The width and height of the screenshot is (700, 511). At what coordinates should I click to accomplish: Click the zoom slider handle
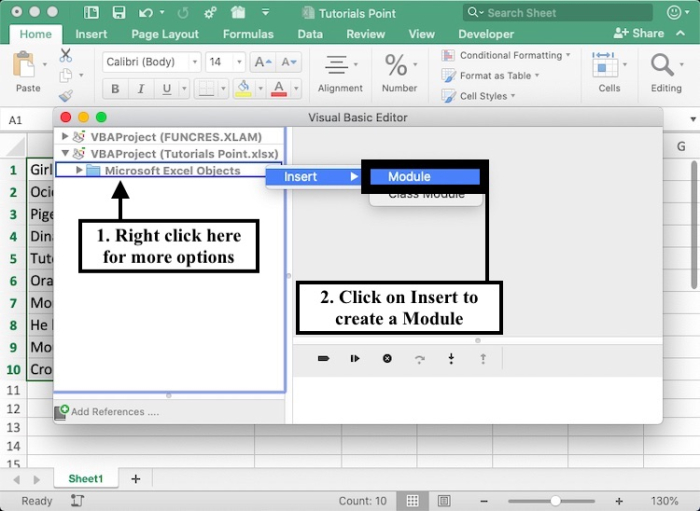555,501
